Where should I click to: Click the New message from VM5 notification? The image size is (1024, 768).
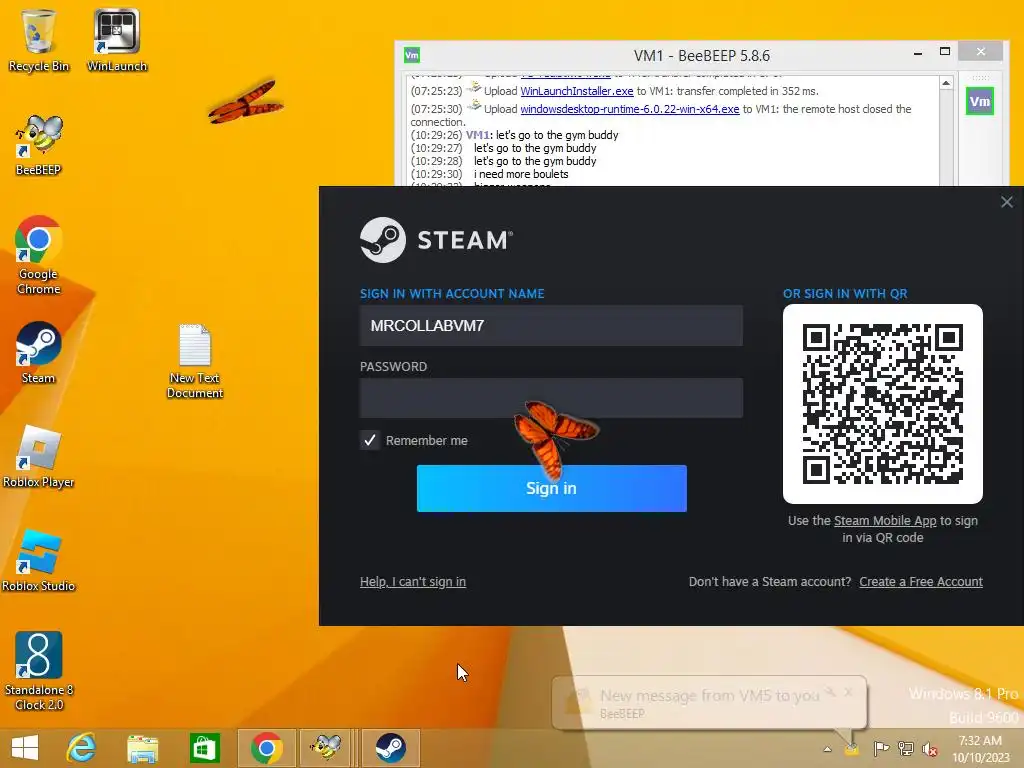tap(709, 703)
